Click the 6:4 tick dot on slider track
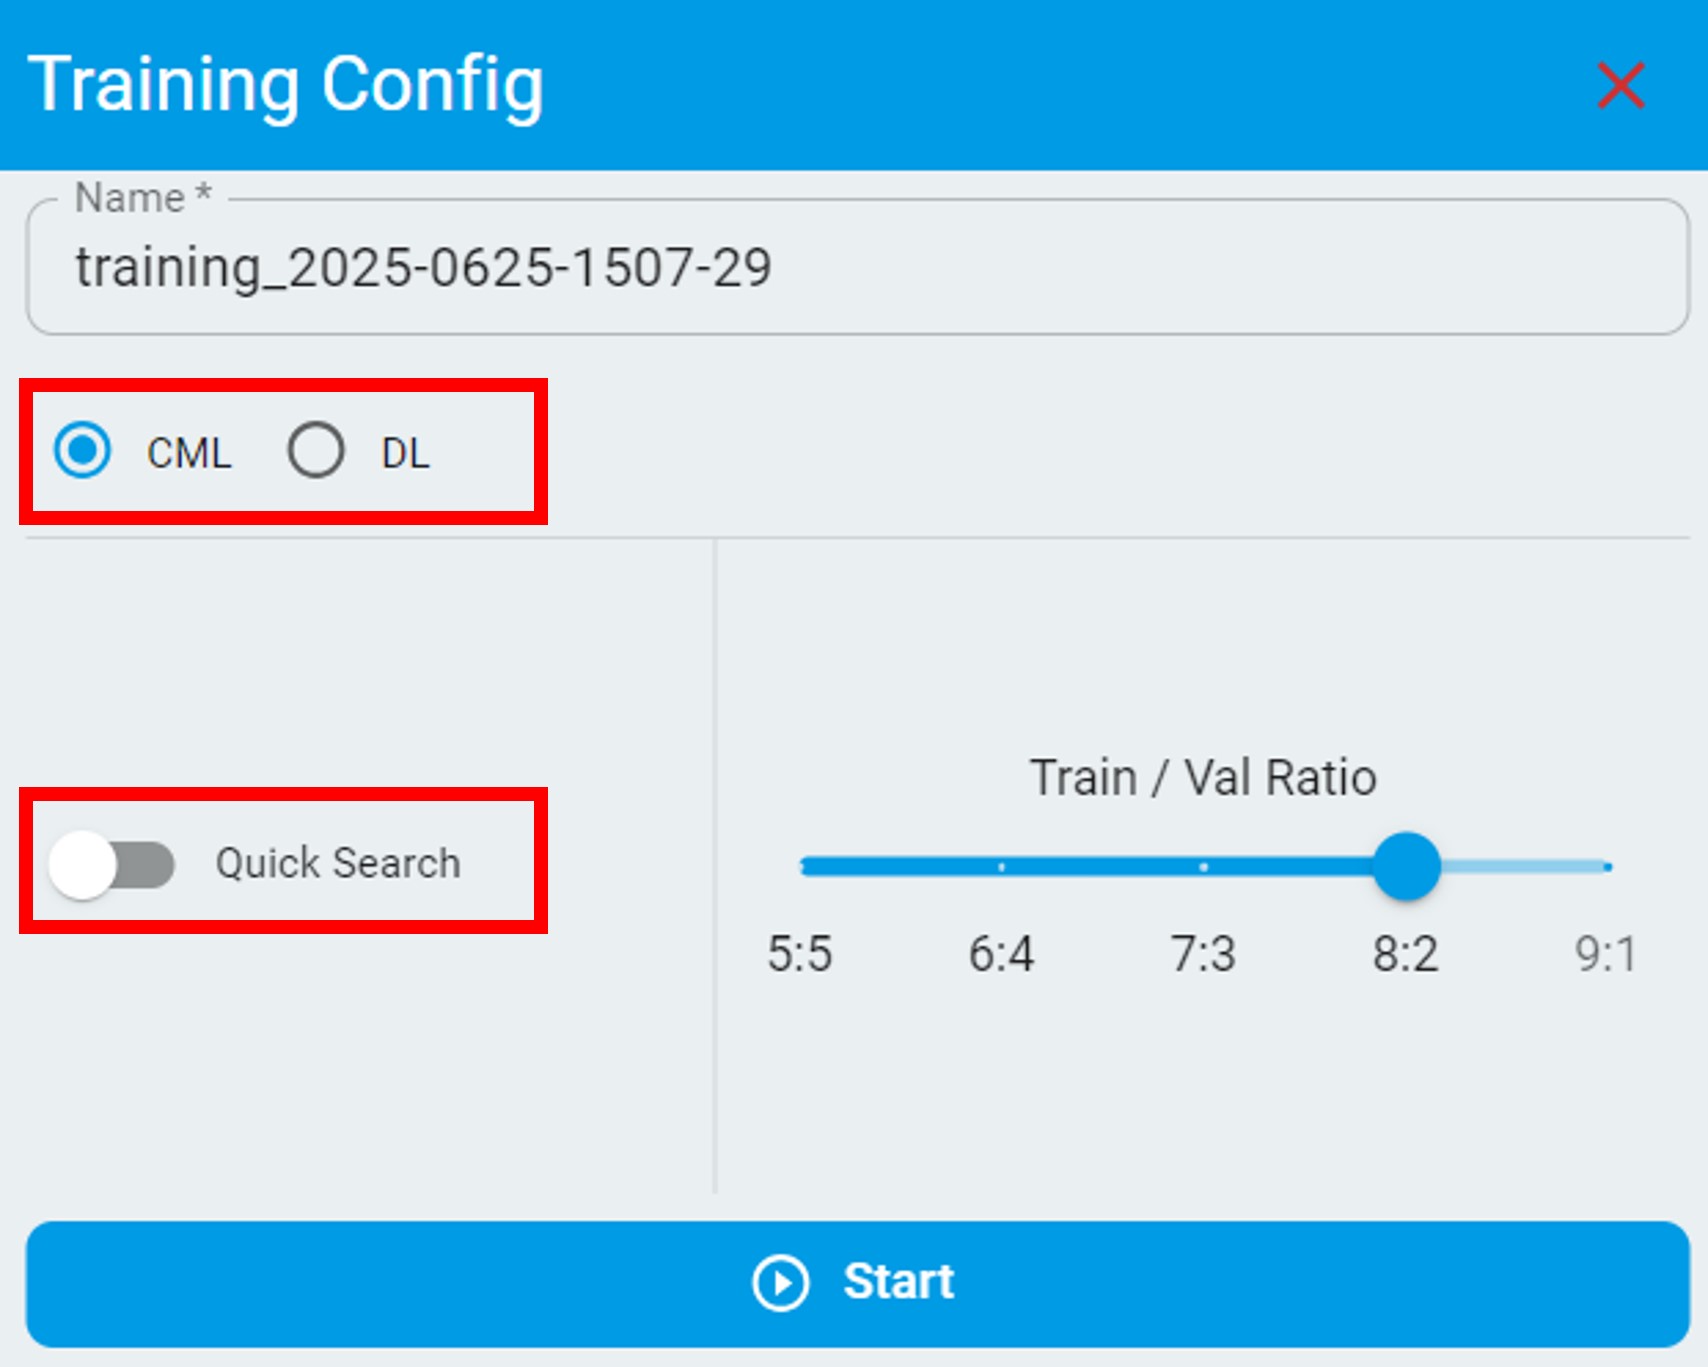Image resolution: width=1708 pixels, height=1367 pixels. click(x=1001, y=867)
